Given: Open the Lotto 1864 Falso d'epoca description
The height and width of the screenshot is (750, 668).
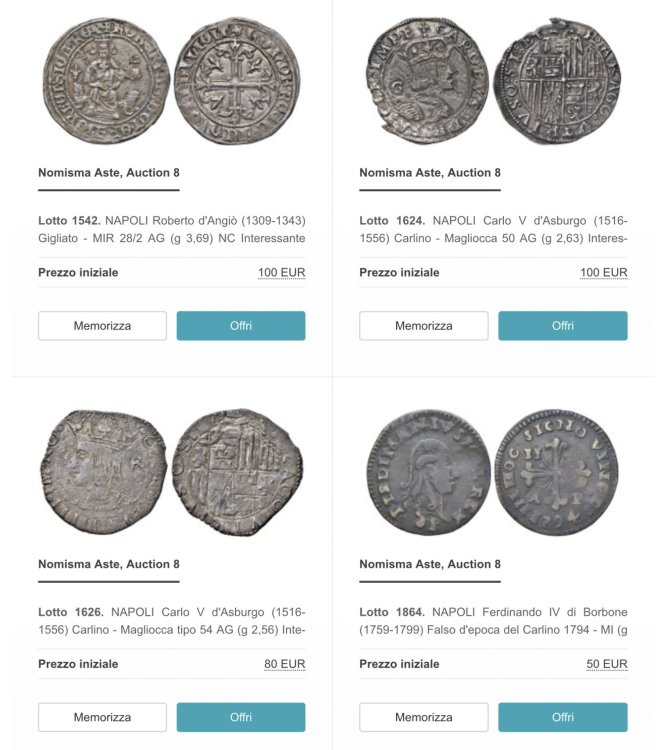Looking at the screenshot, I should click(493, 620).
